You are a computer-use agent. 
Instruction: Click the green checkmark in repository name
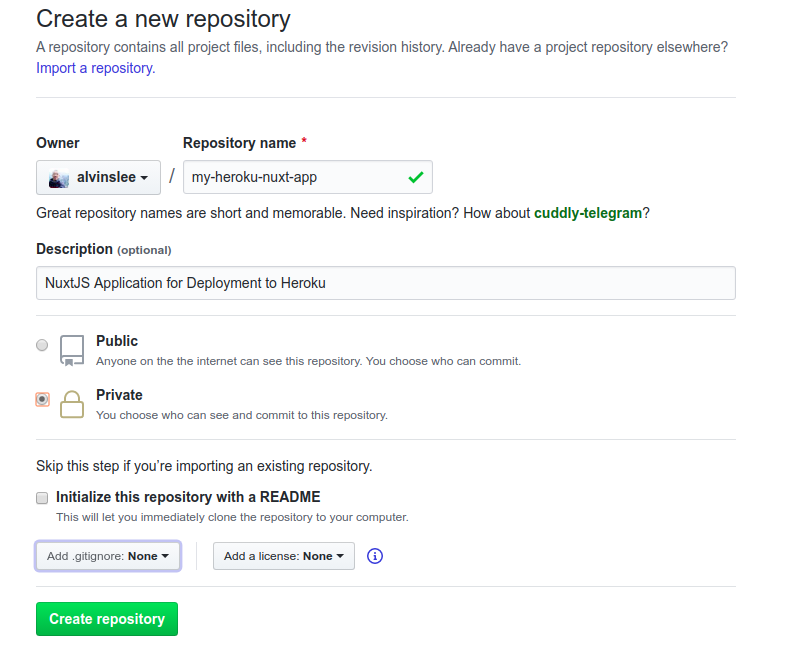click(x=415, y=177)
